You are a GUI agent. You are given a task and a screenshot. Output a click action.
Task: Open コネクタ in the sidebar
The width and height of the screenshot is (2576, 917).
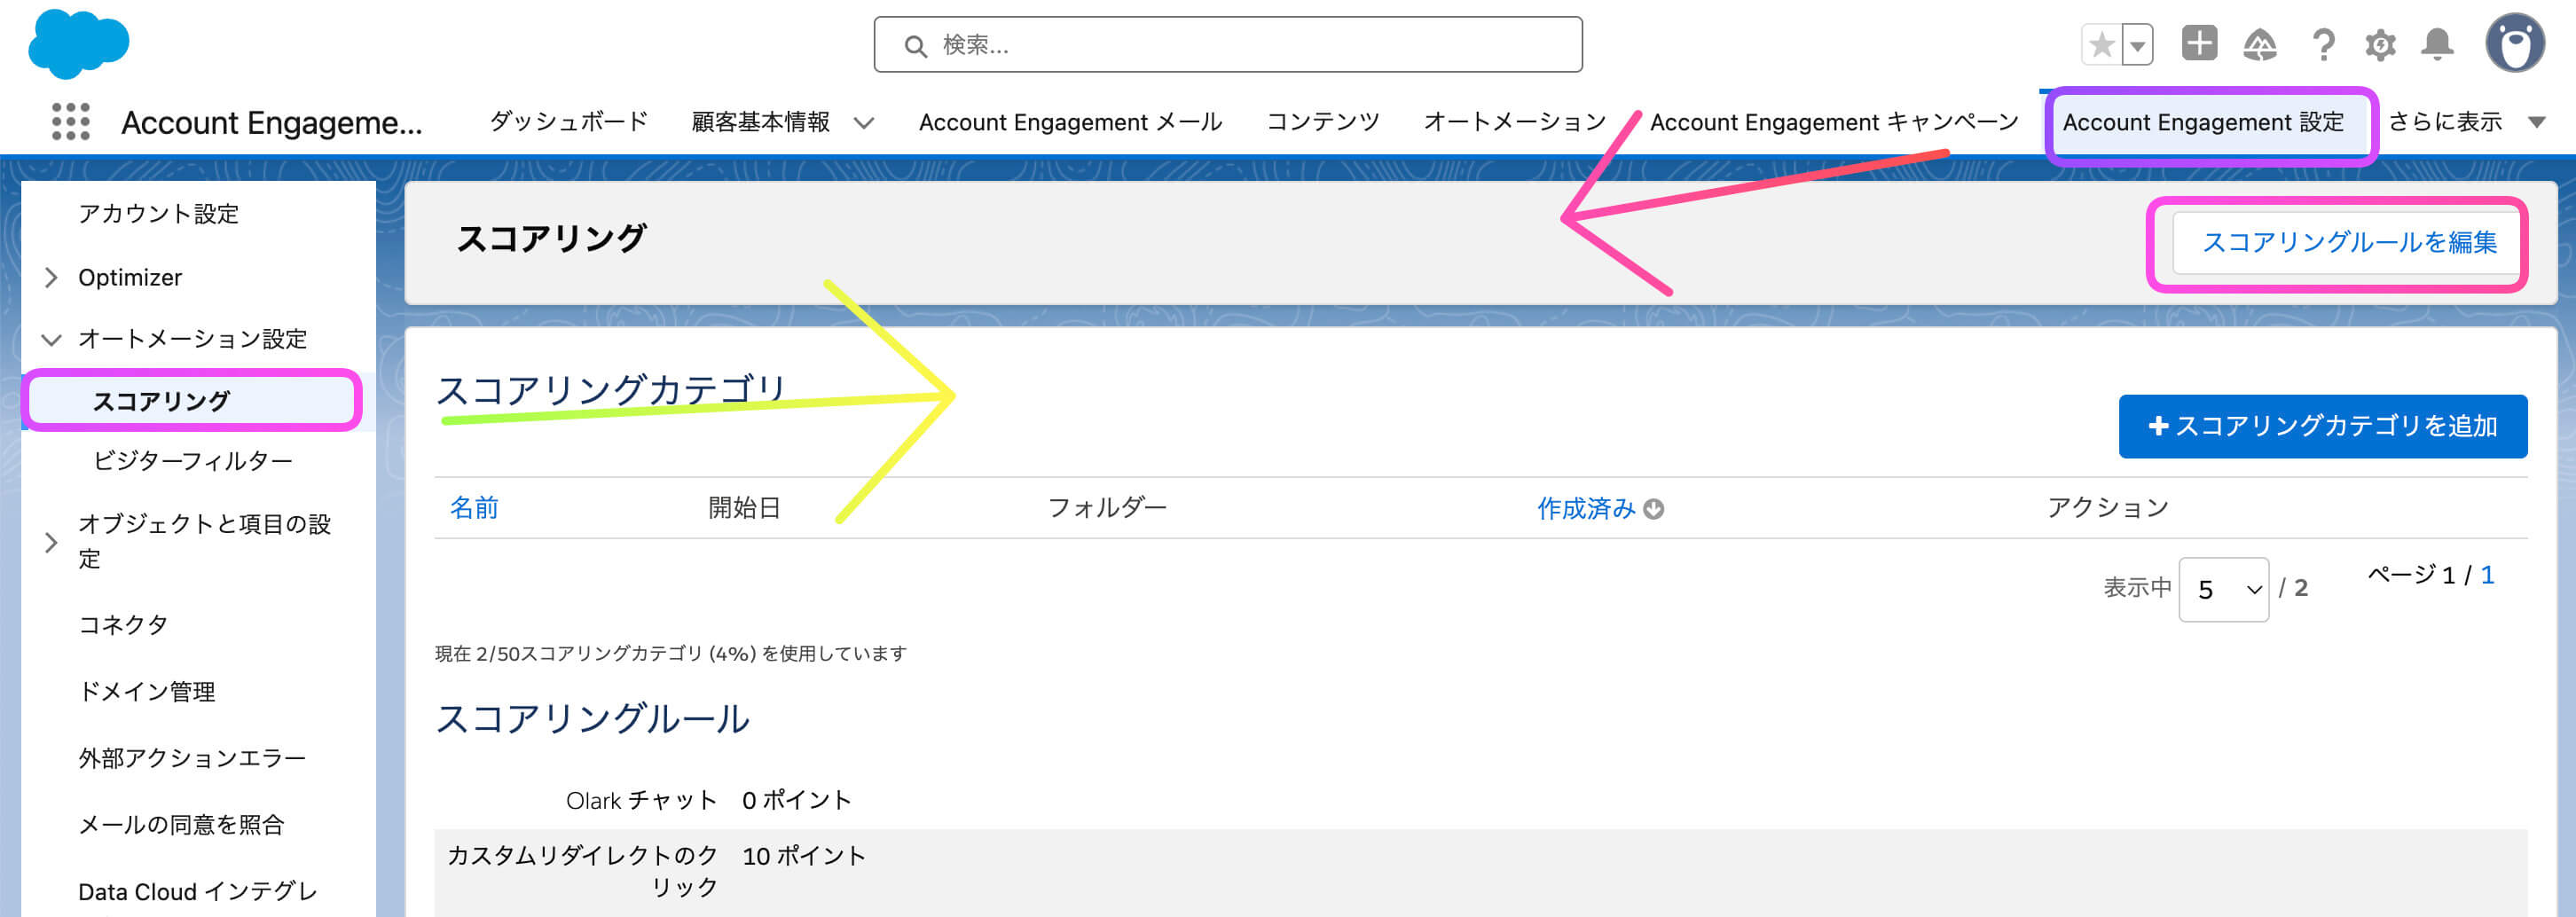123,625
